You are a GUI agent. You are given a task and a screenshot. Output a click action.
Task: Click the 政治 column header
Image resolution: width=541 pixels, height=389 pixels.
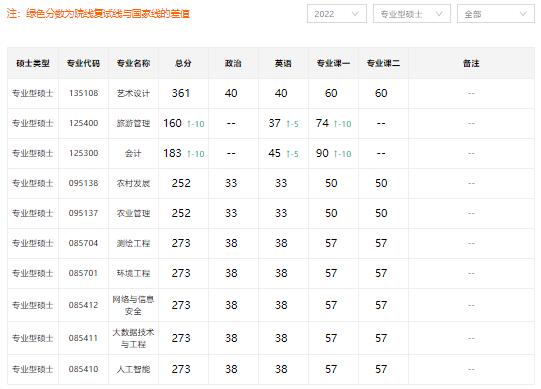233,63
